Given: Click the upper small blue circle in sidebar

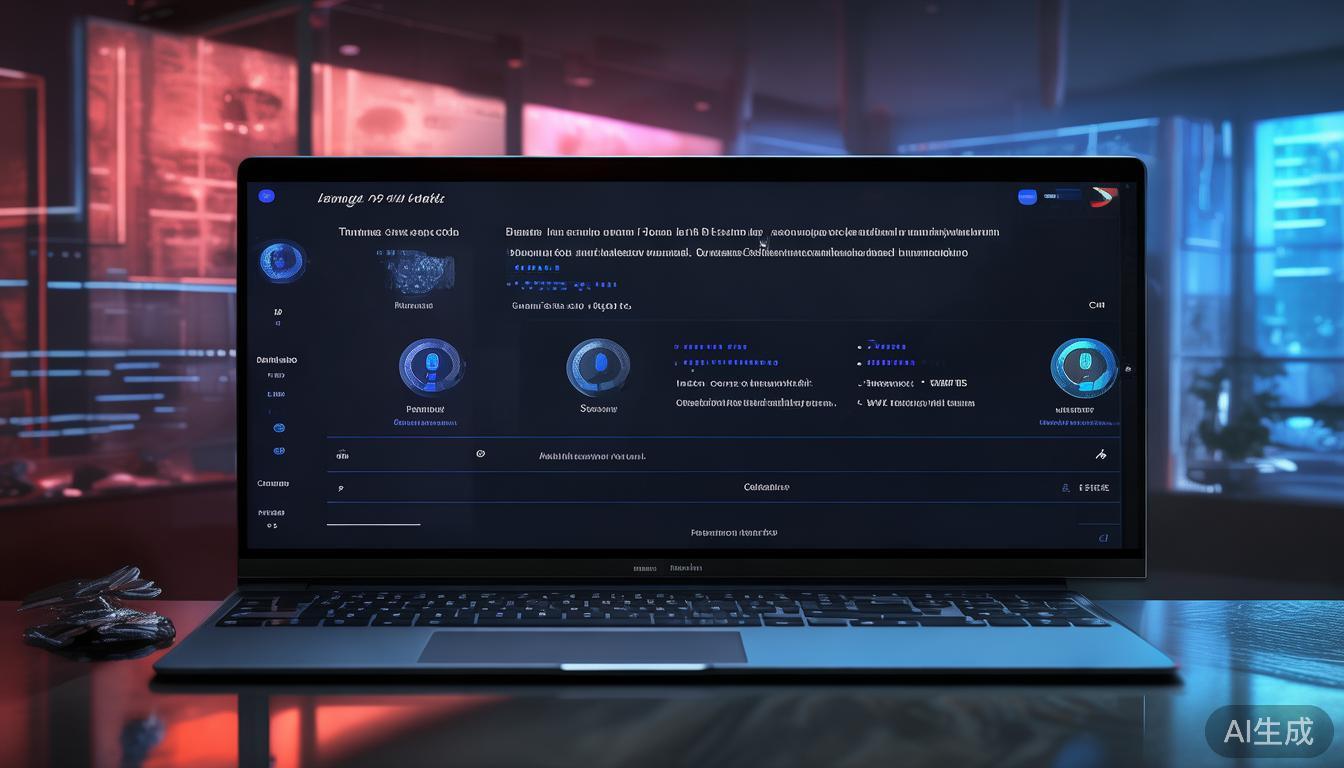Looking at the screenshot, I should pos(279,428).
